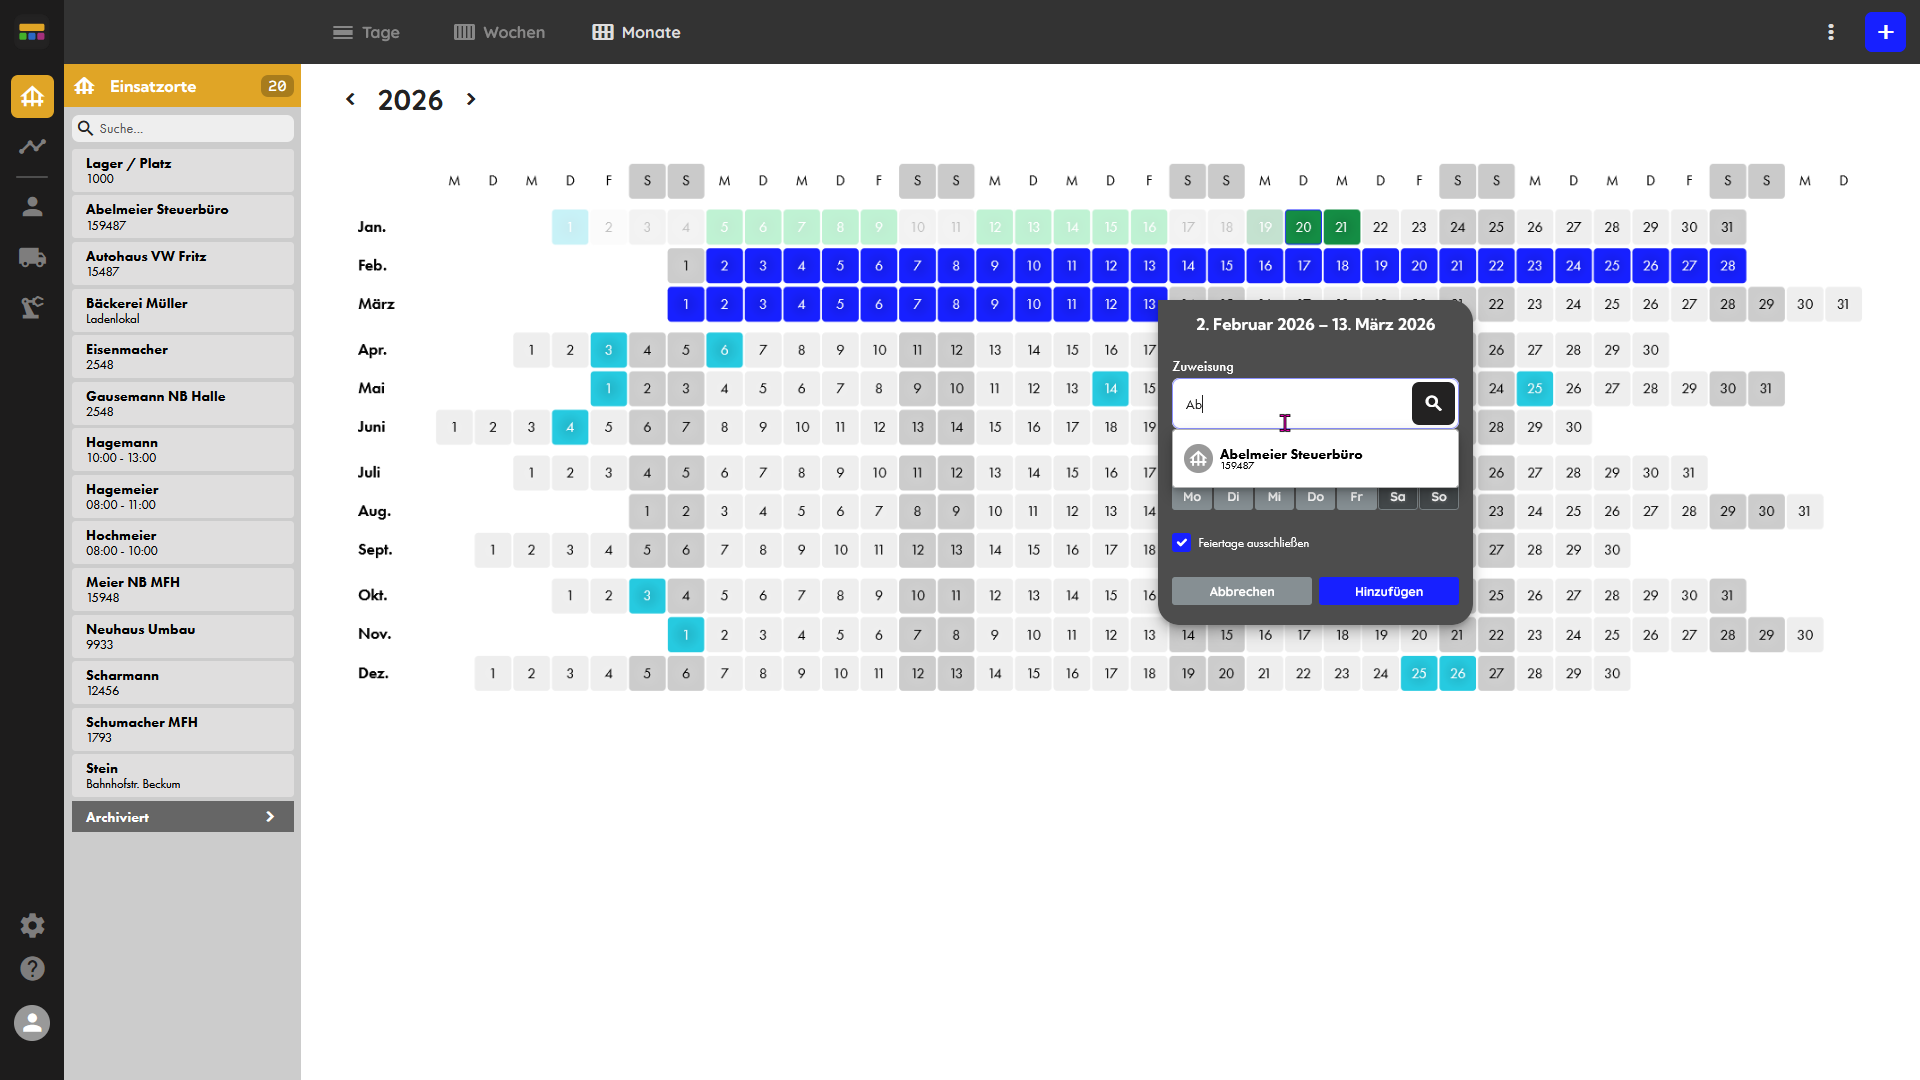Switch to the Wochen view tab
Viewport: 1920px width, 1080px height.
coord(499,32)
